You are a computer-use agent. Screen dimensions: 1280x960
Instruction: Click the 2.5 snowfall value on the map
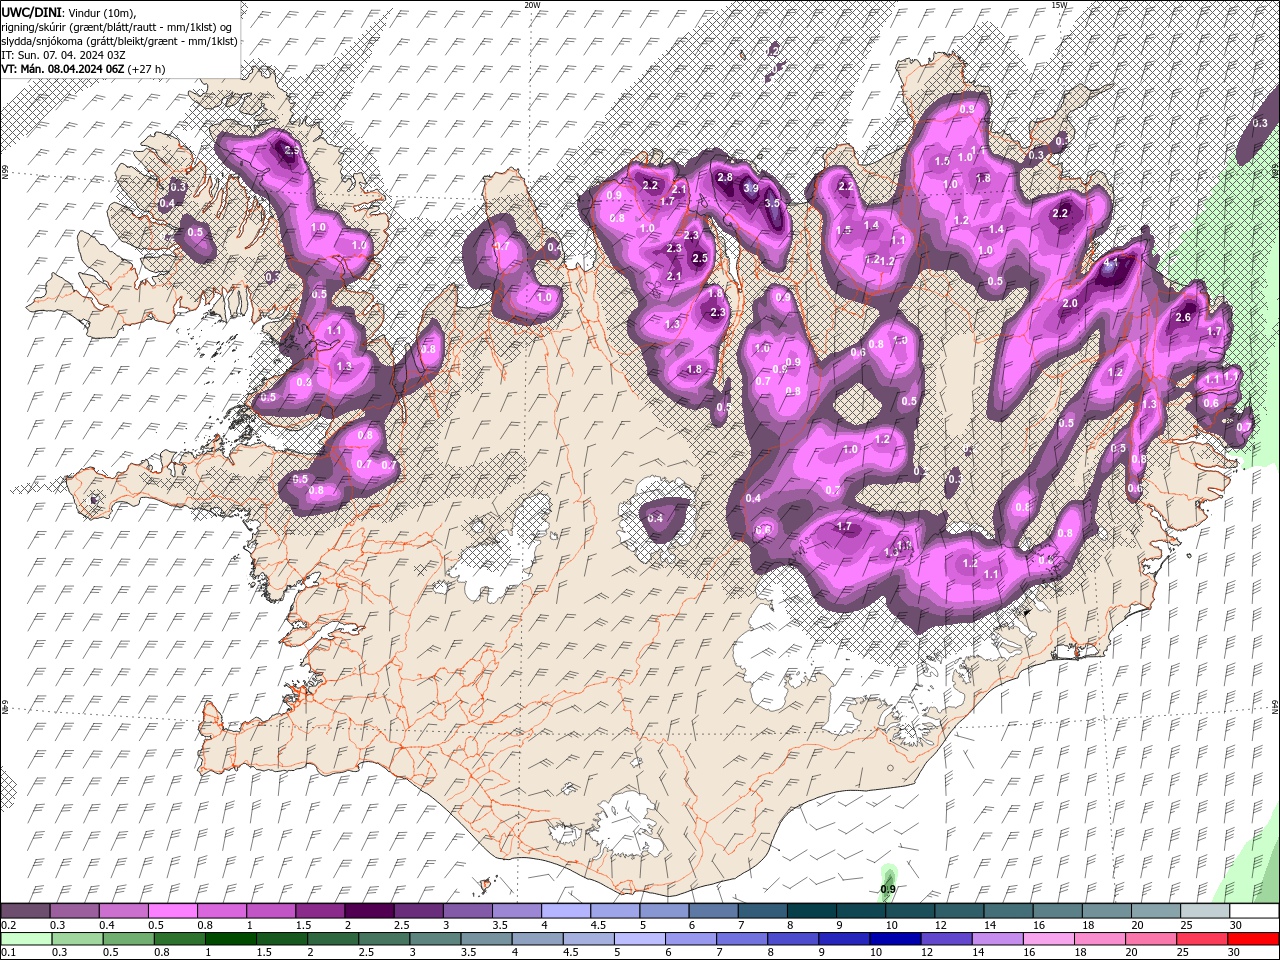pos(700,258)
